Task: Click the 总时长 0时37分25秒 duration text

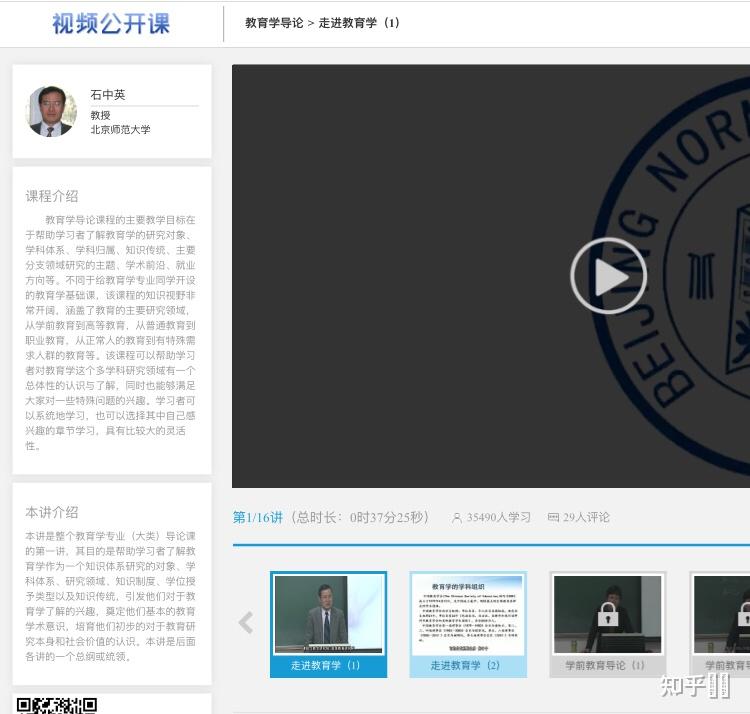Action: [x=360, y=517]
